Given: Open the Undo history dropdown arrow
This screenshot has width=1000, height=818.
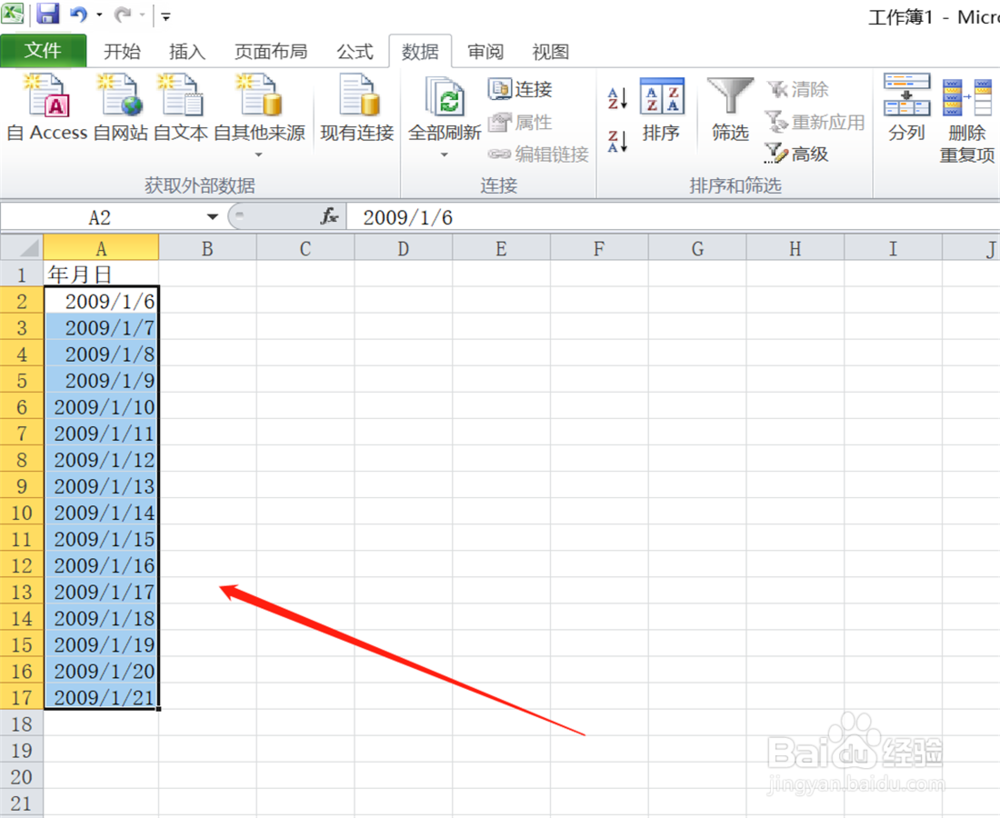Looking at the screenshot, I should 99,15.
